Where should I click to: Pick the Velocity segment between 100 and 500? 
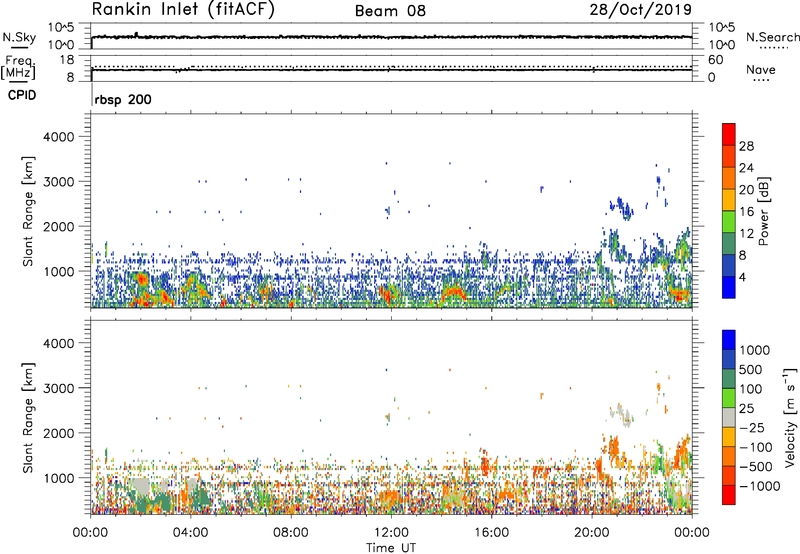(x=729, y=379)
